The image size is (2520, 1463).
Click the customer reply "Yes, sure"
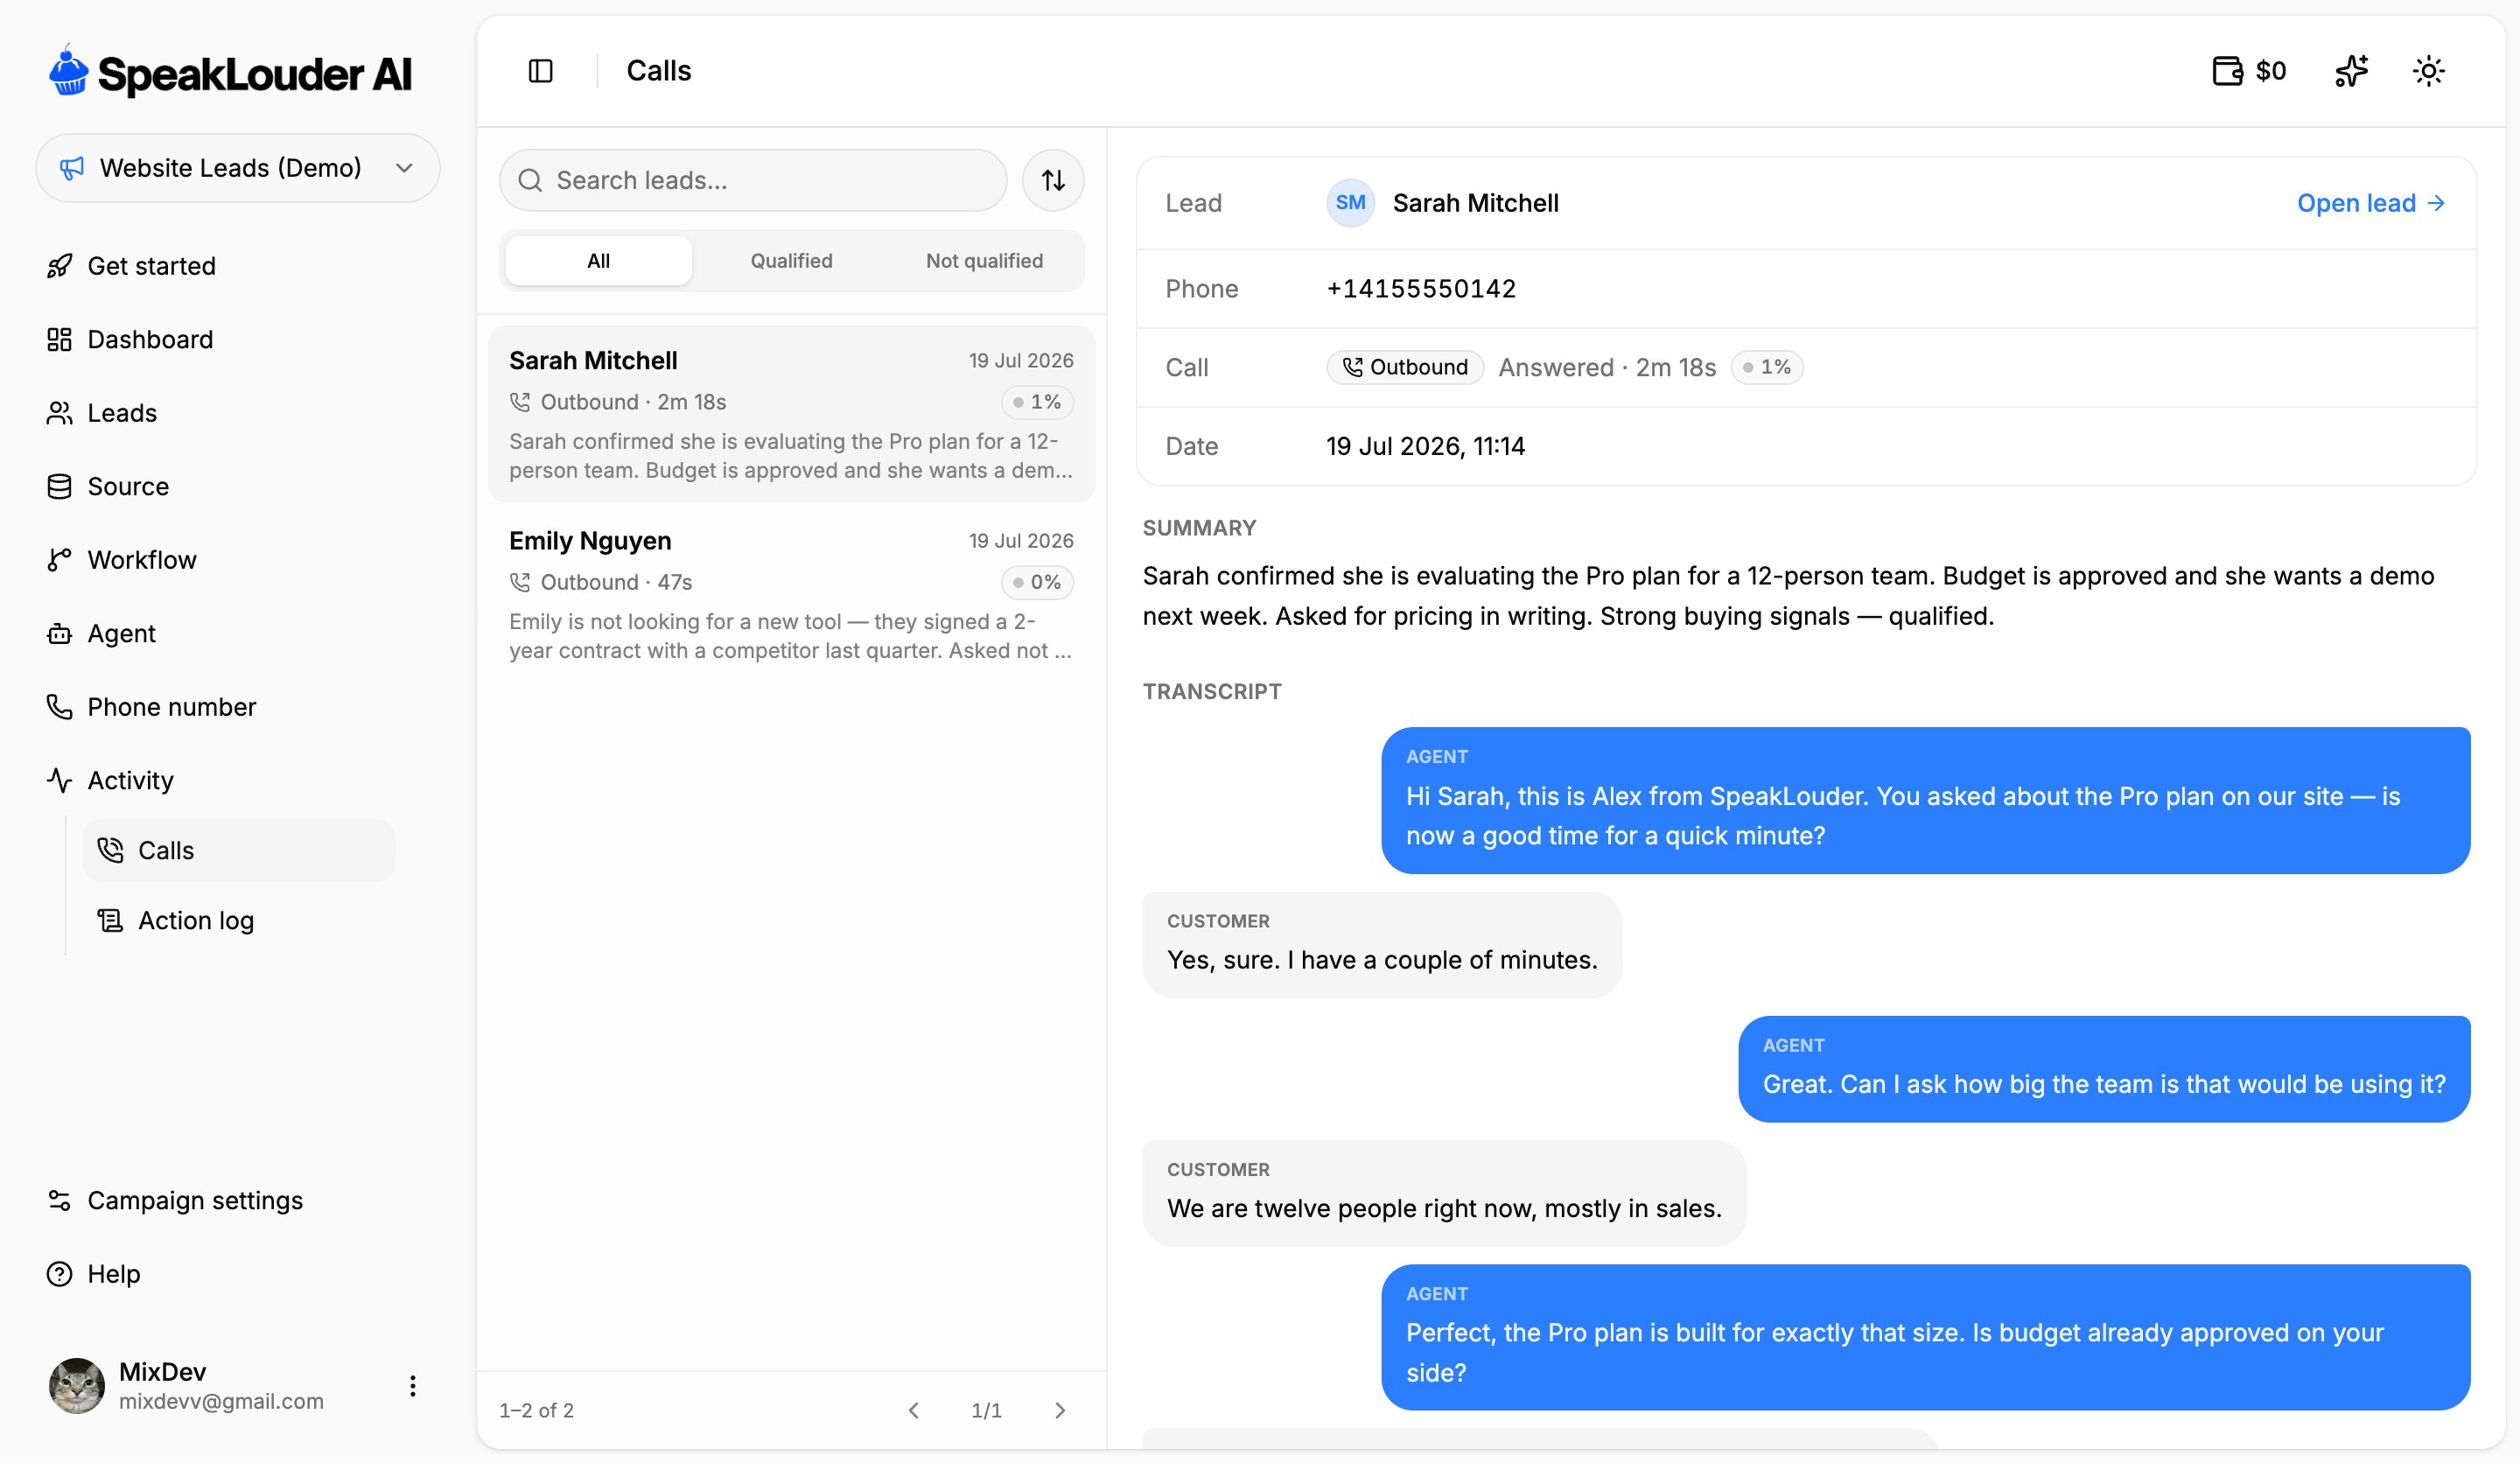tap(1382, 944)
